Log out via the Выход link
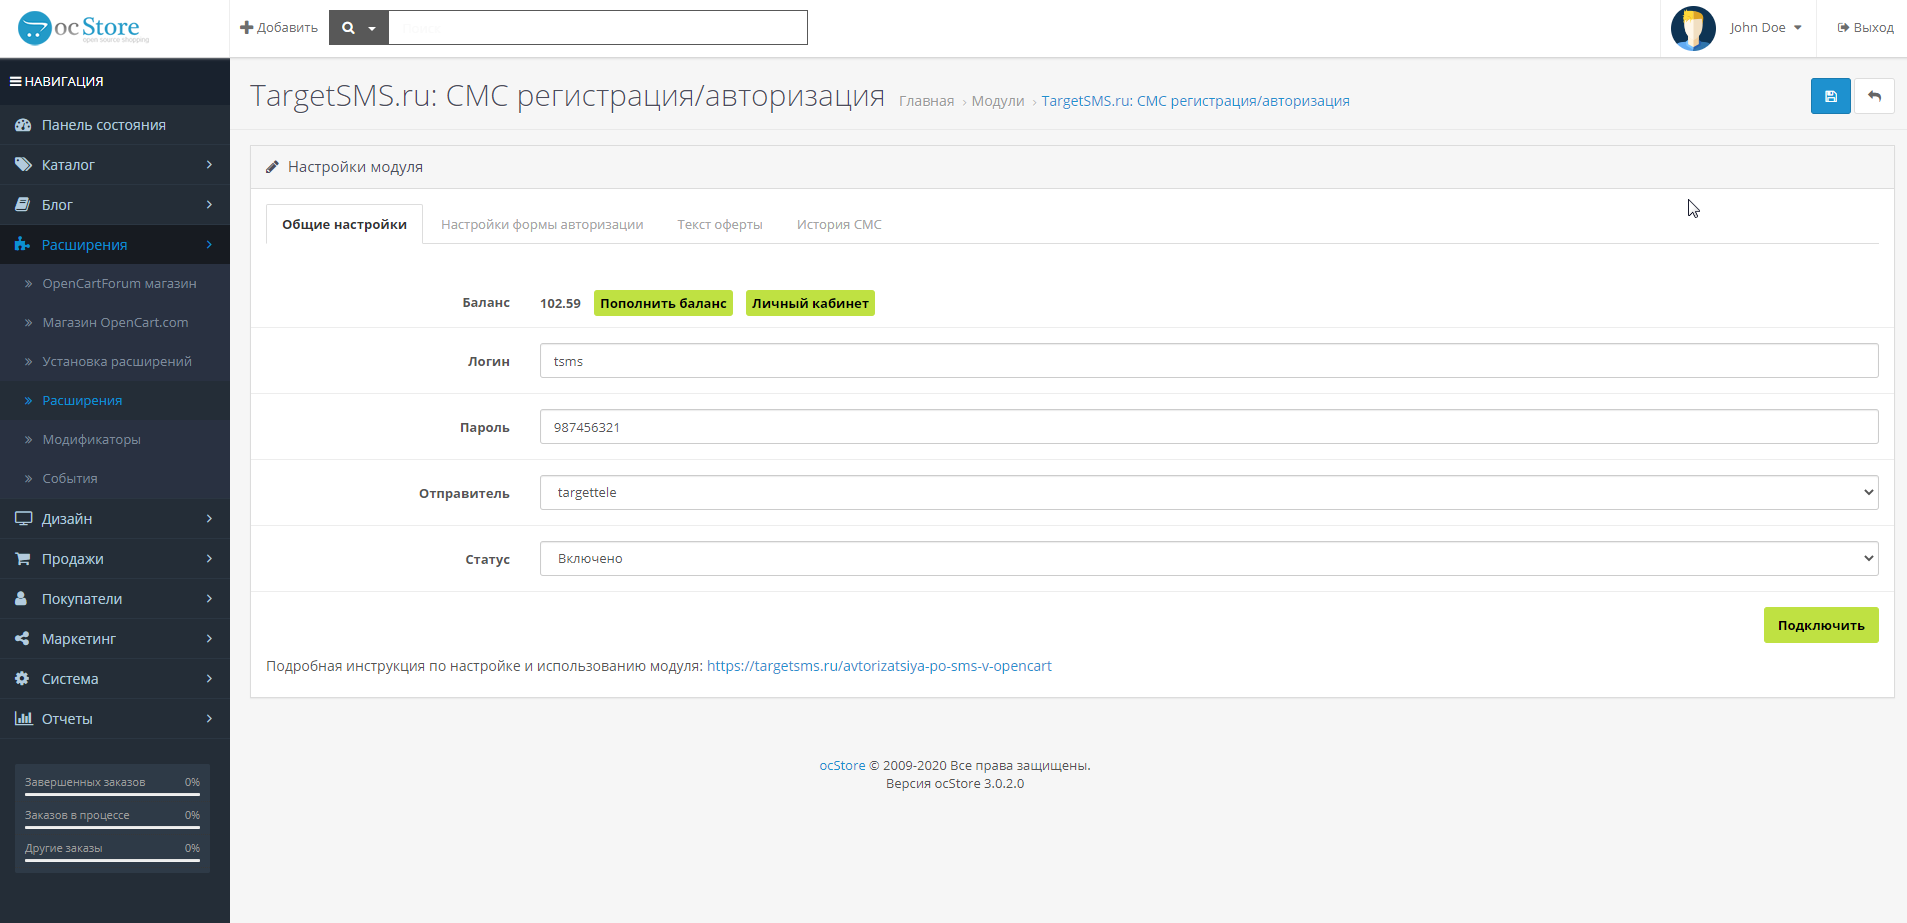 pyautogui.click(x=1865, y=28)
